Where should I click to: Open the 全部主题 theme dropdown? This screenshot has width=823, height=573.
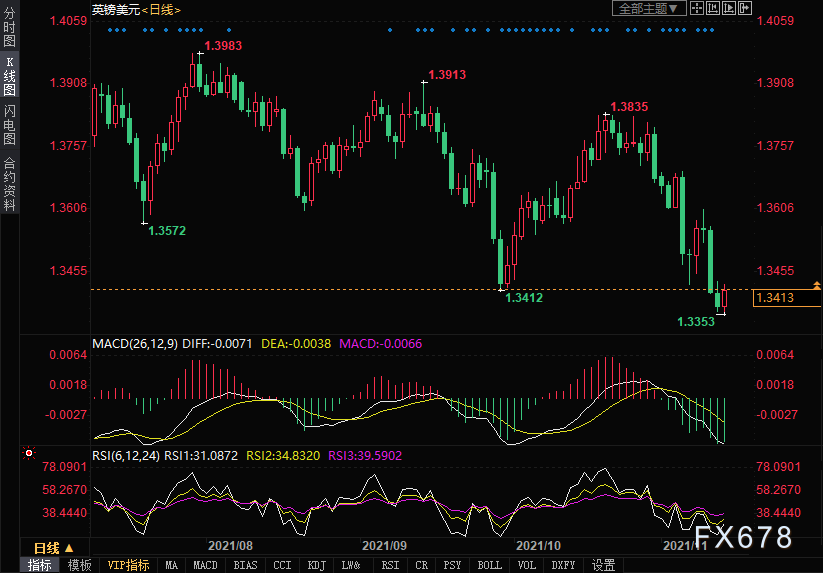(x=648, y=8)
